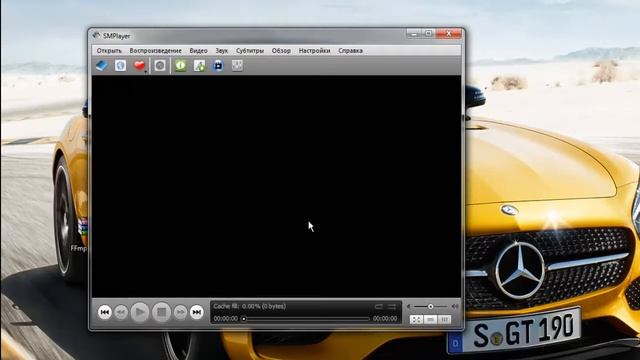Click the fast forward button
The image size is (640, 360).
[x=180, y=312]
